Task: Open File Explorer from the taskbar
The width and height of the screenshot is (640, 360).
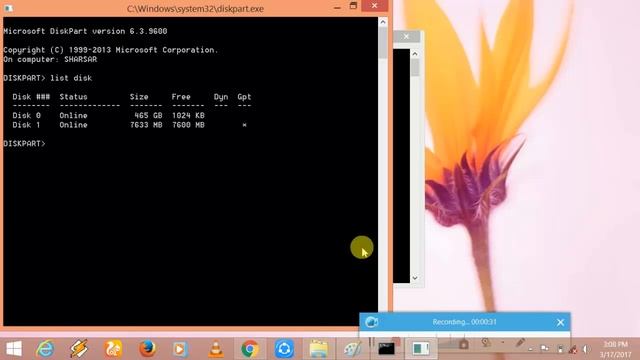Action: (318, 349)
